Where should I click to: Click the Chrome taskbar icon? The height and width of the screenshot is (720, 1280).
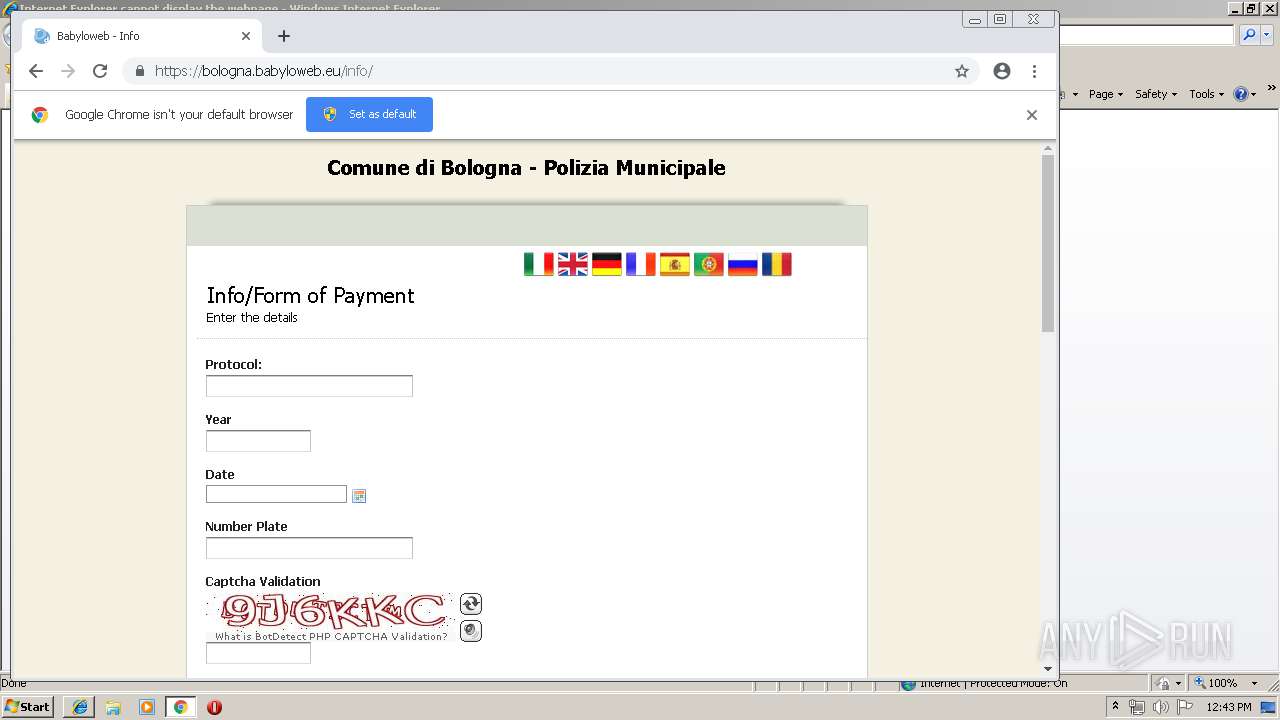pyautogui.click(x=180, y=707)
